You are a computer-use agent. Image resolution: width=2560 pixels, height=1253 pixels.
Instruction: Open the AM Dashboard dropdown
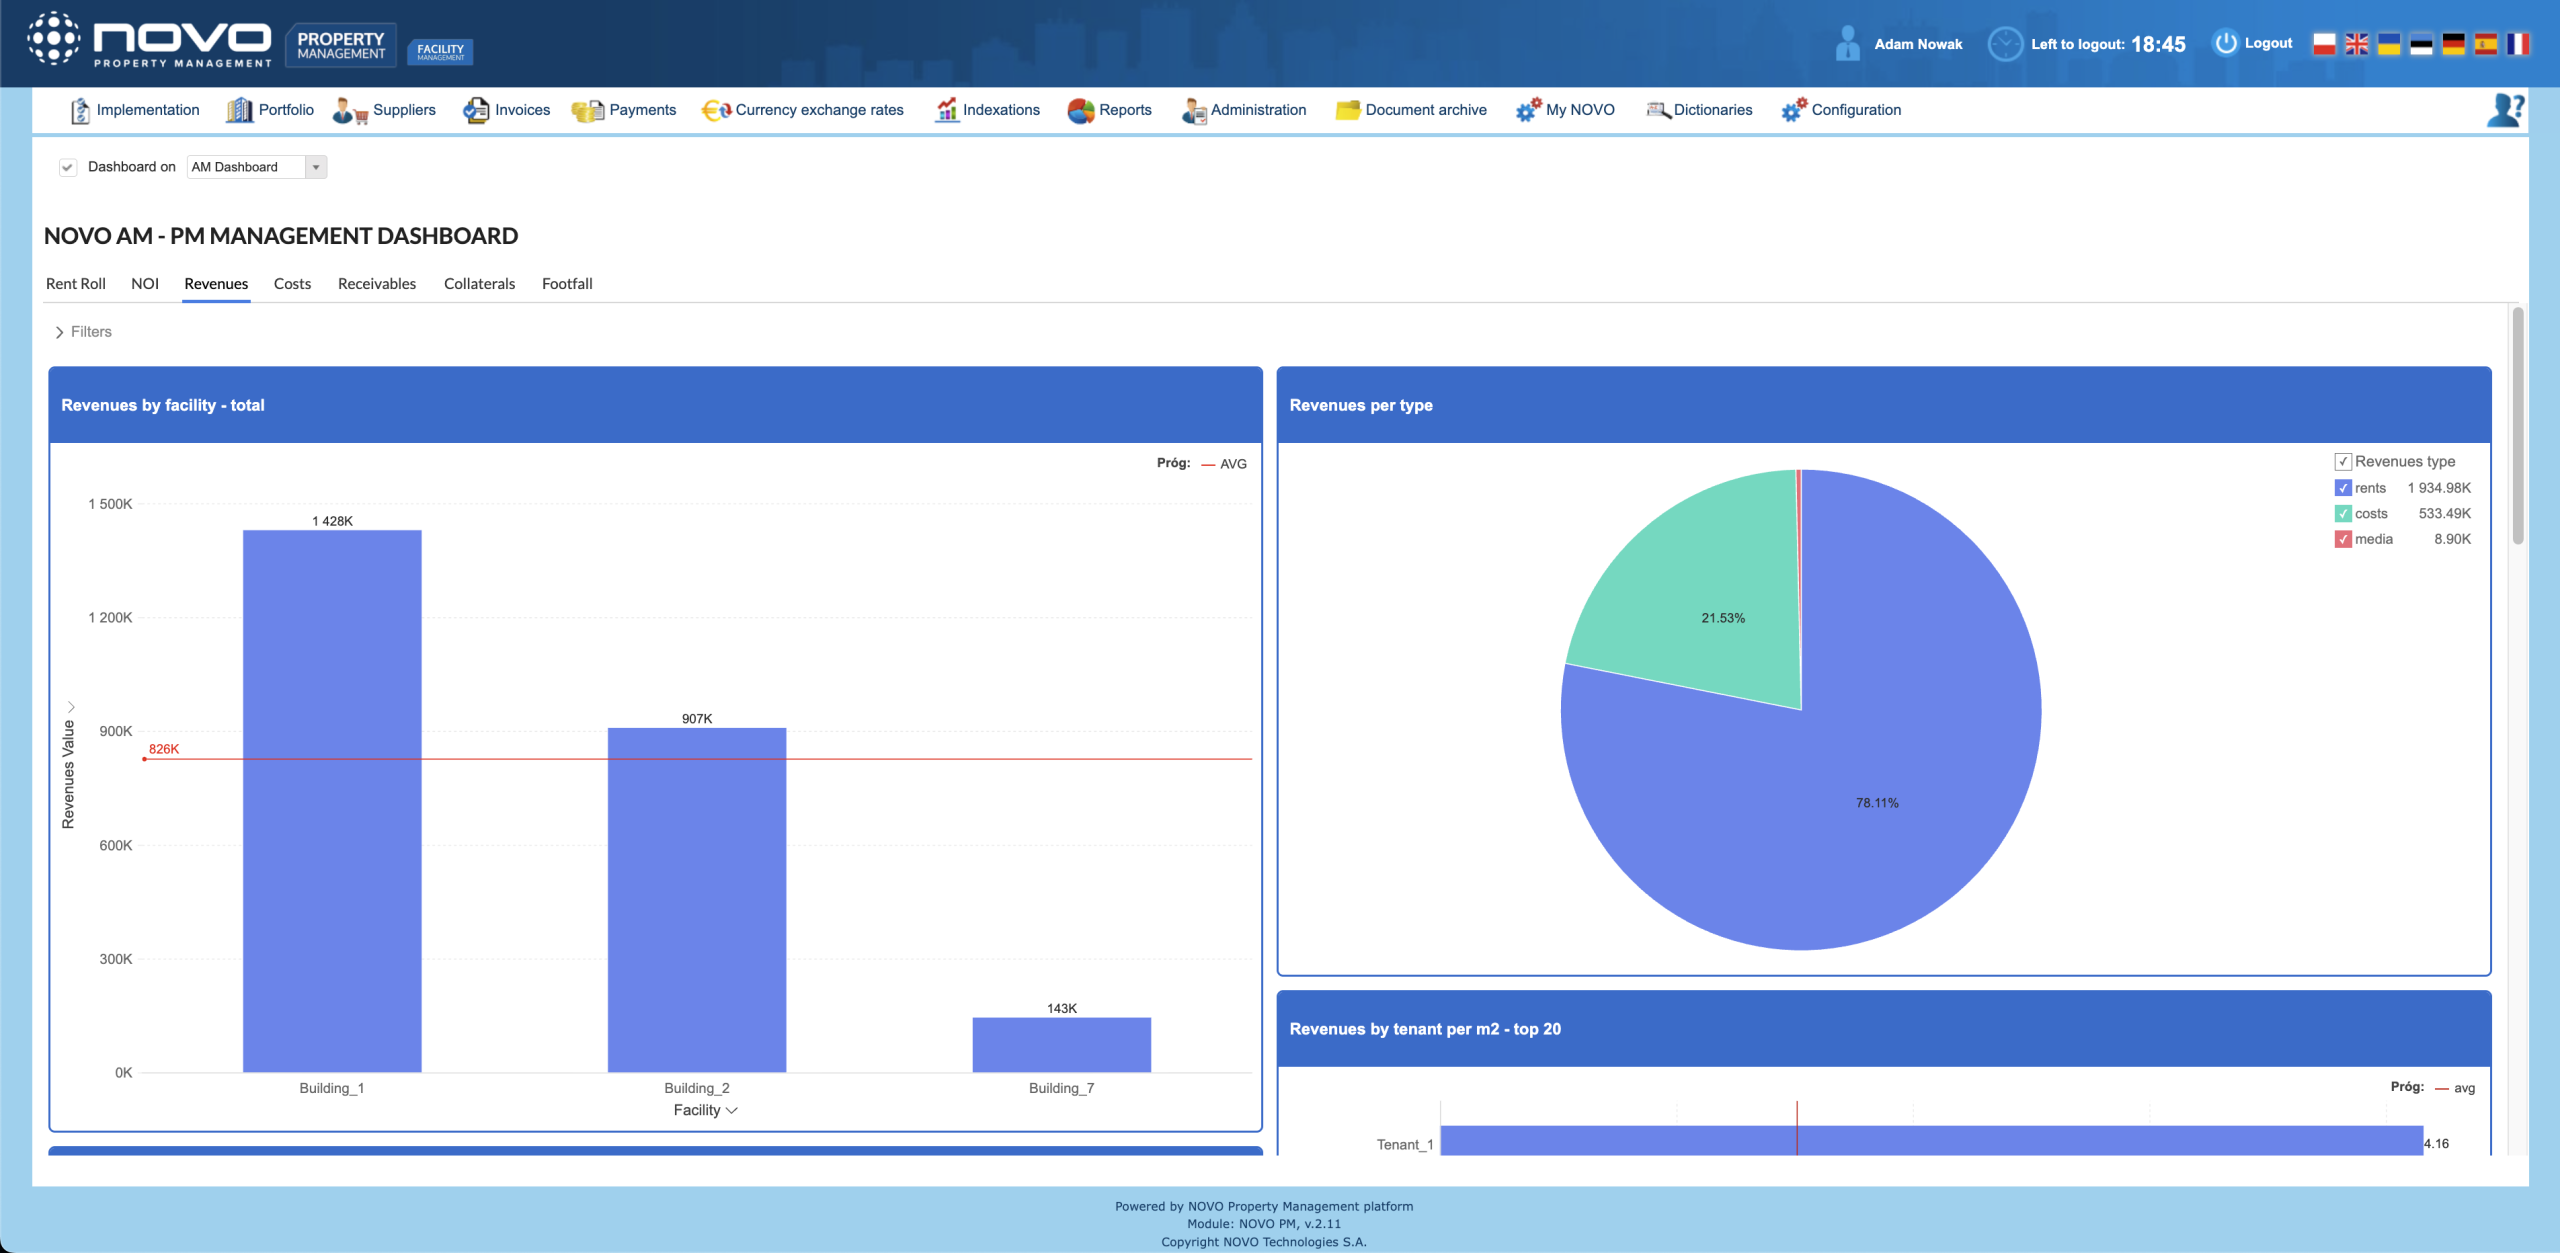[316, 167]
